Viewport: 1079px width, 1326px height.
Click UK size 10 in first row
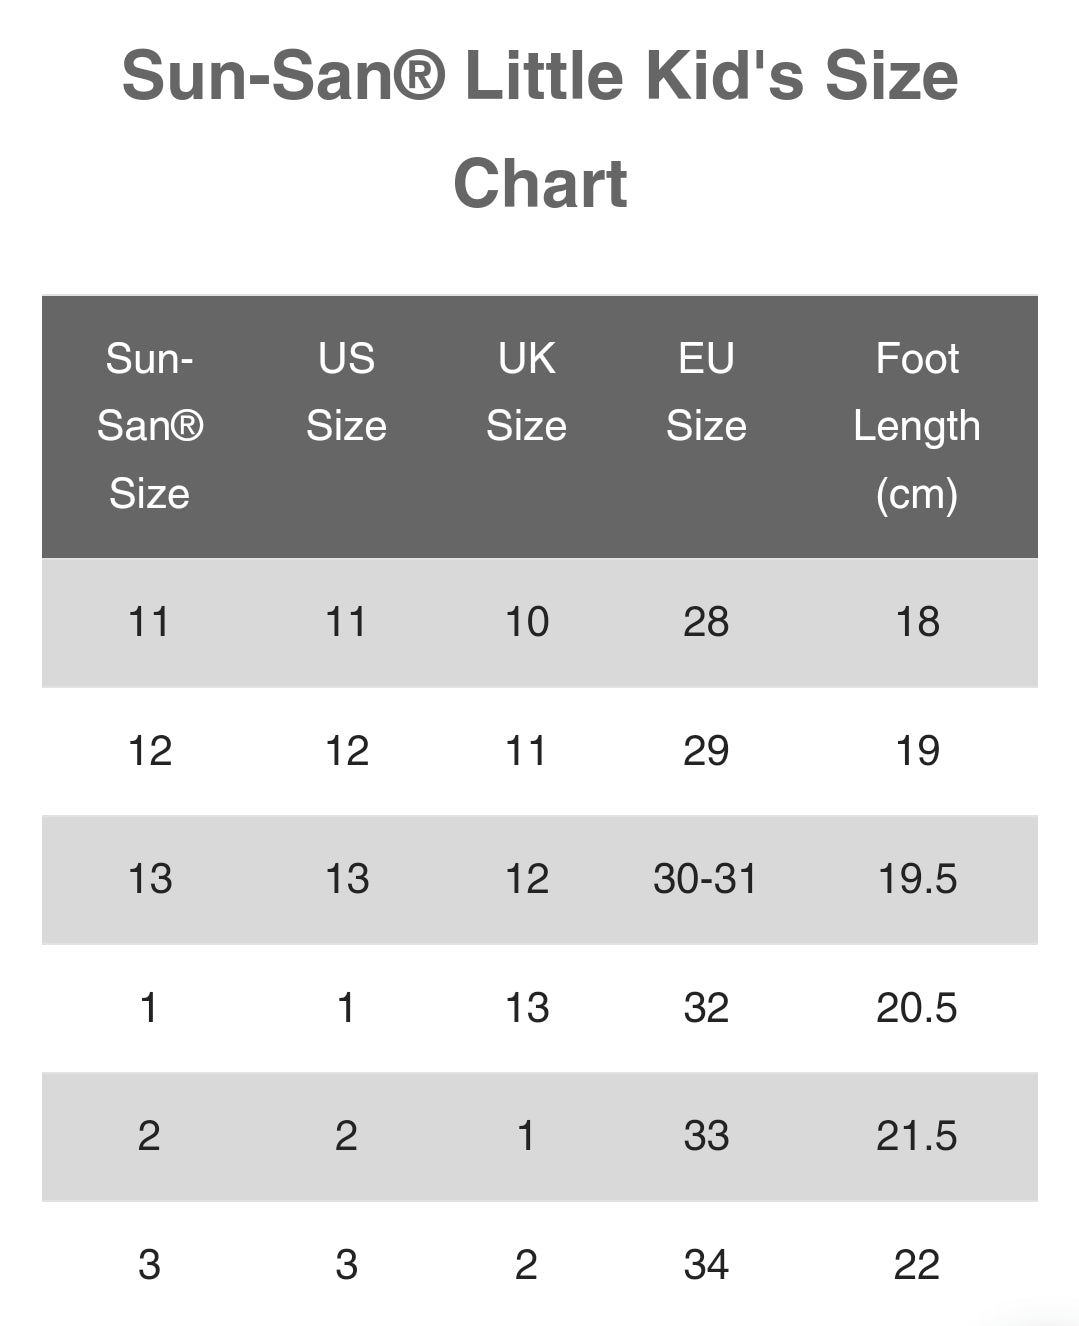526,622
